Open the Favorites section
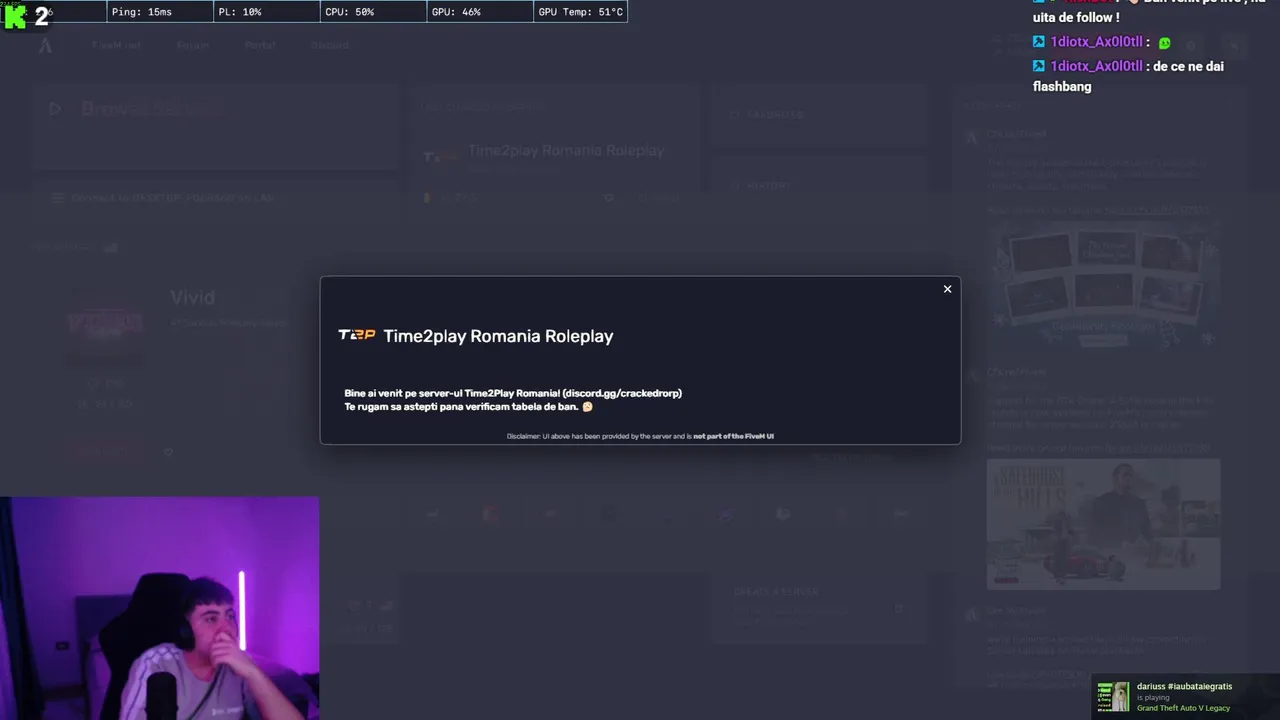This screenshot has height=720, width=1280. [x=818, y=115]
